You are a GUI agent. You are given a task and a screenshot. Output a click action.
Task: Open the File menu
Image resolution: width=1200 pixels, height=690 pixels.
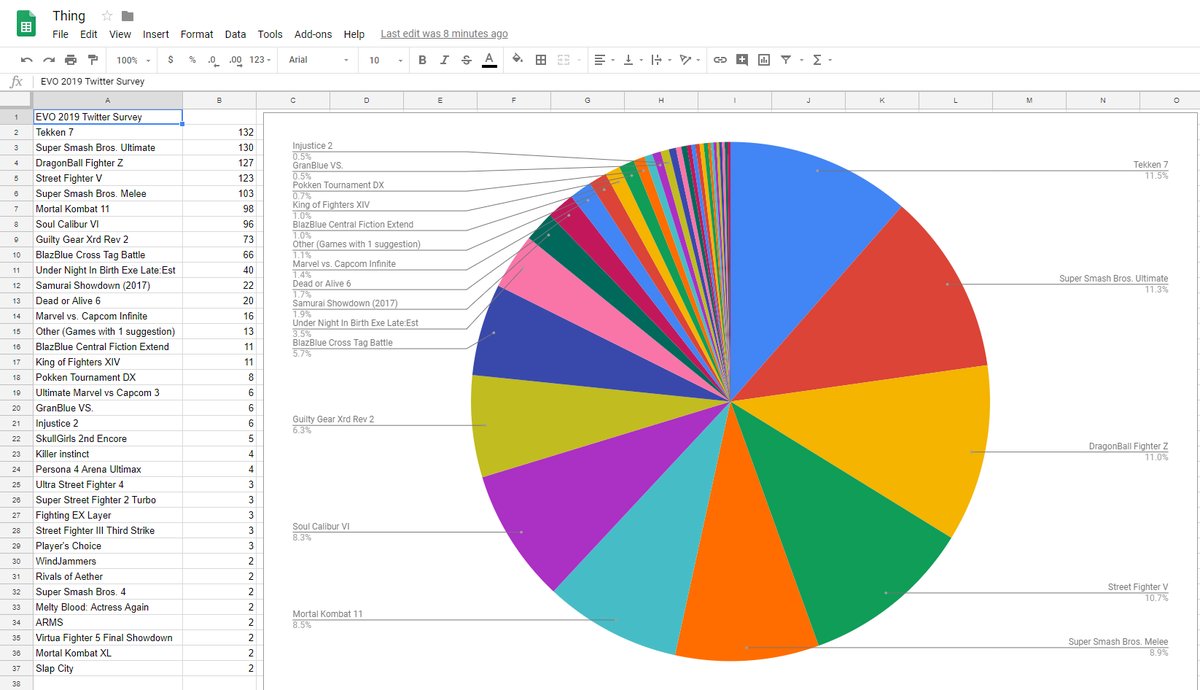(x=61, y=34)
